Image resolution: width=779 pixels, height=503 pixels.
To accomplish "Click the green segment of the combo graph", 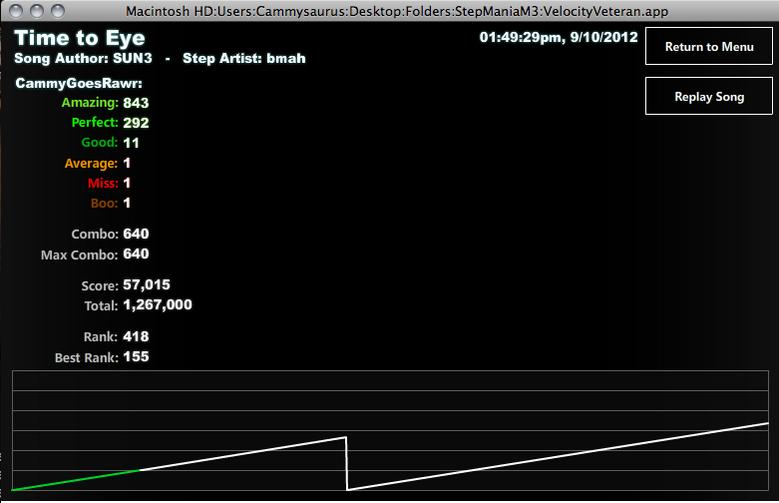I will point(76,480).
